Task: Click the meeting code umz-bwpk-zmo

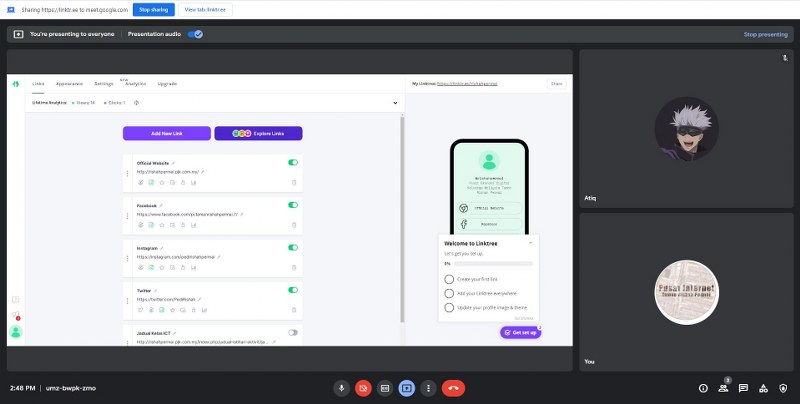Action: [70, 388]
